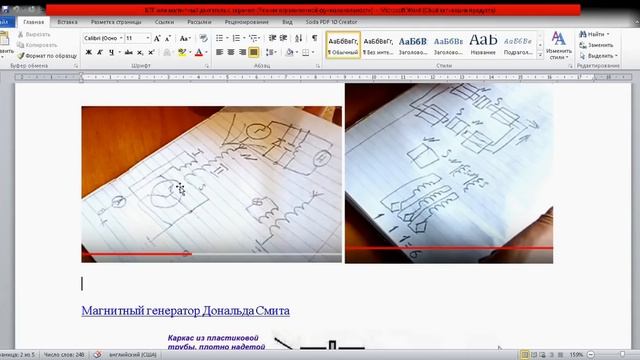Increase font size with grow font button

(157, 38)
